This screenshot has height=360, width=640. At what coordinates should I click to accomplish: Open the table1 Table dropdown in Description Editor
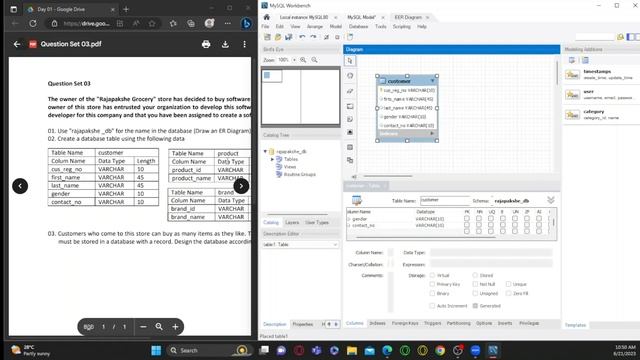point(300,244)
